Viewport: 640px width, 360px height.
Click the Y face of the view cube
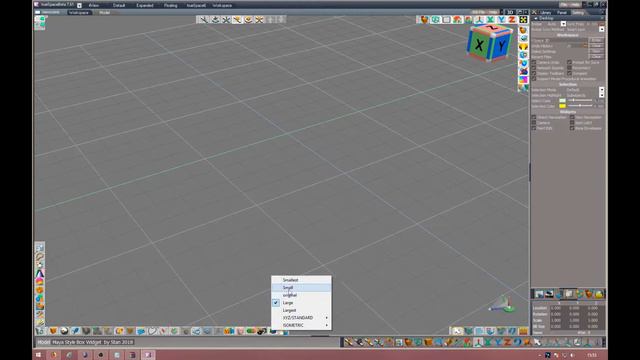tap(502, 45)
